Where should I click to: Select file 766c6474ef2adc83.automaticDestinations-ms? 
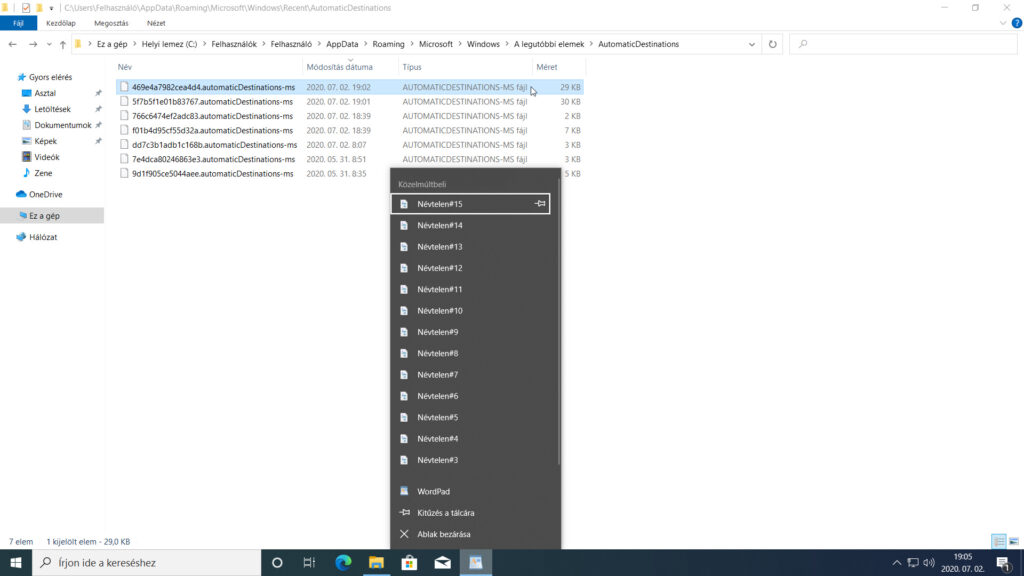pos(212,116)
